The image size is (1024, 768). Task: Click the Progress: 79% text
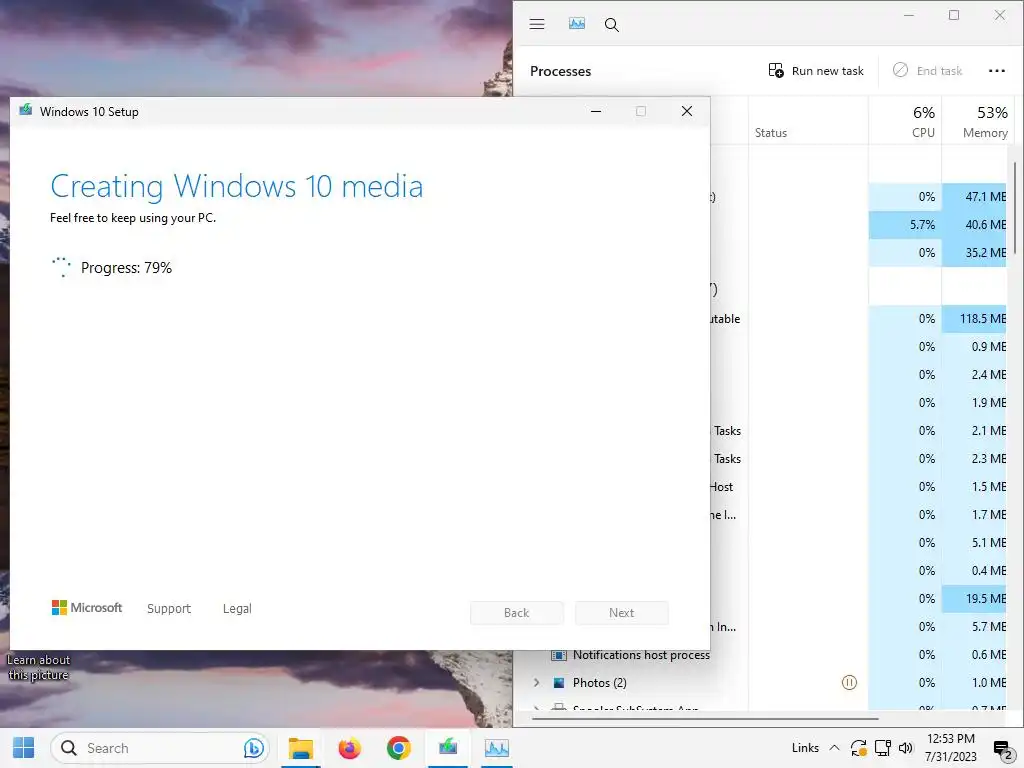(x=126, y=268)
